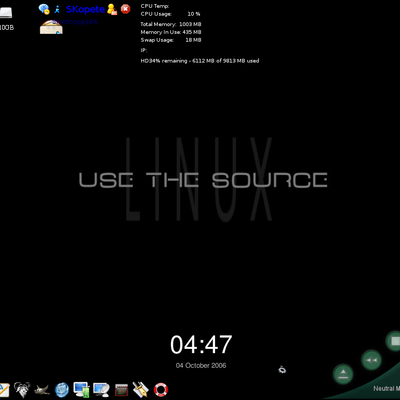This screenshot has width=400, height=400.
Task: Click the Total Memory 1003 MB line
Action: click(171, 24)
